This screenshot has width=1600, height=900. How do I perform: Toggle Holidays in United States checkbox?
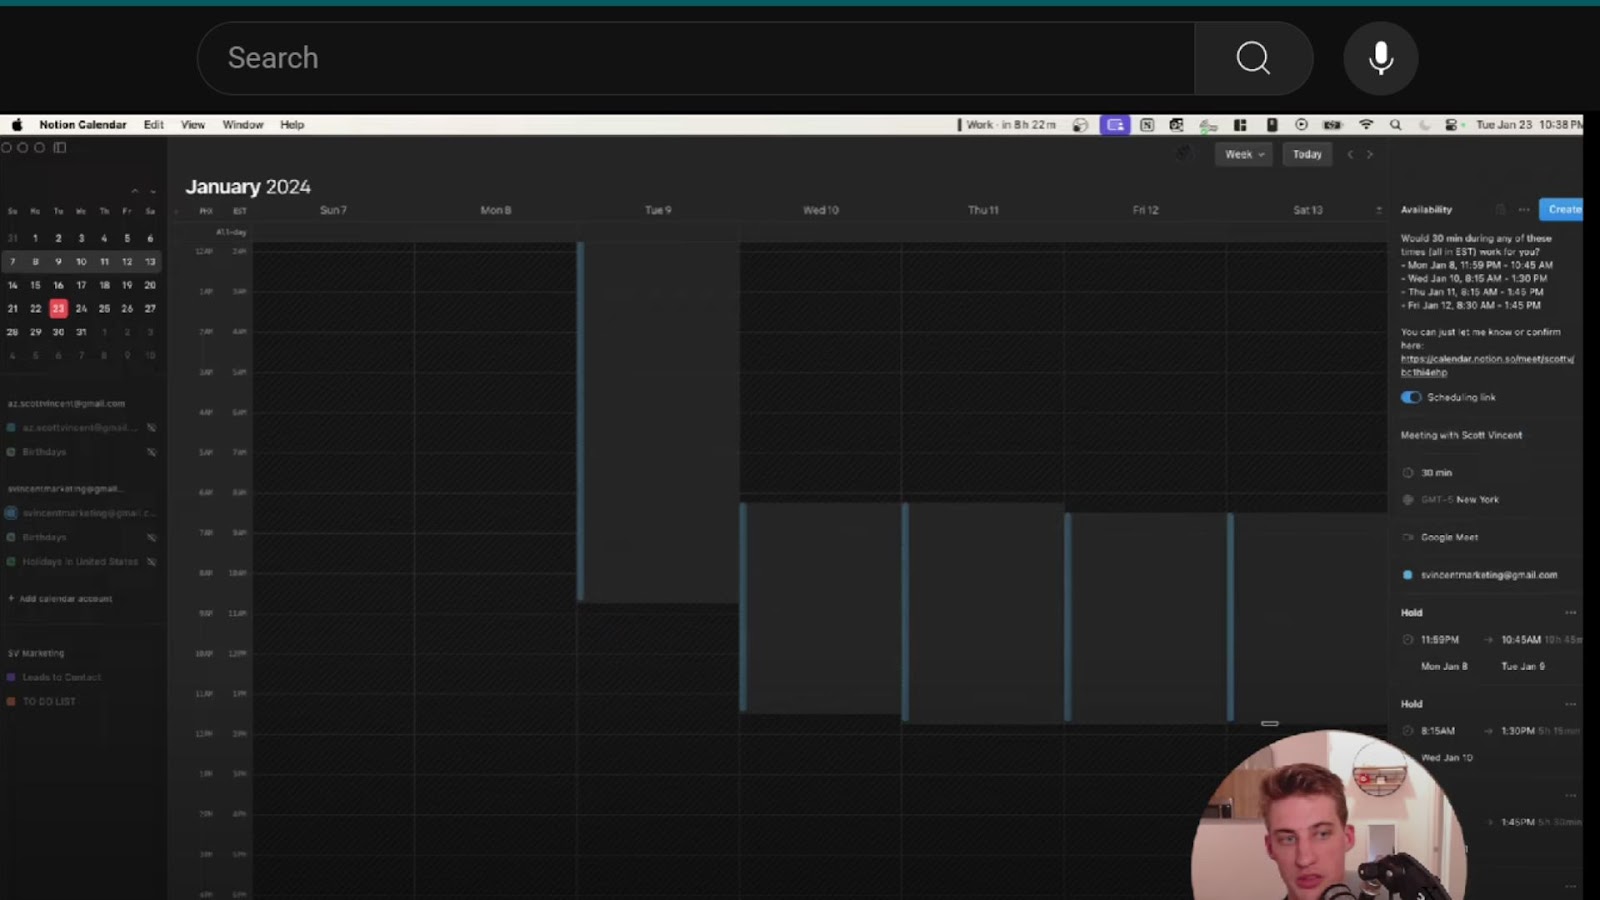11,562
